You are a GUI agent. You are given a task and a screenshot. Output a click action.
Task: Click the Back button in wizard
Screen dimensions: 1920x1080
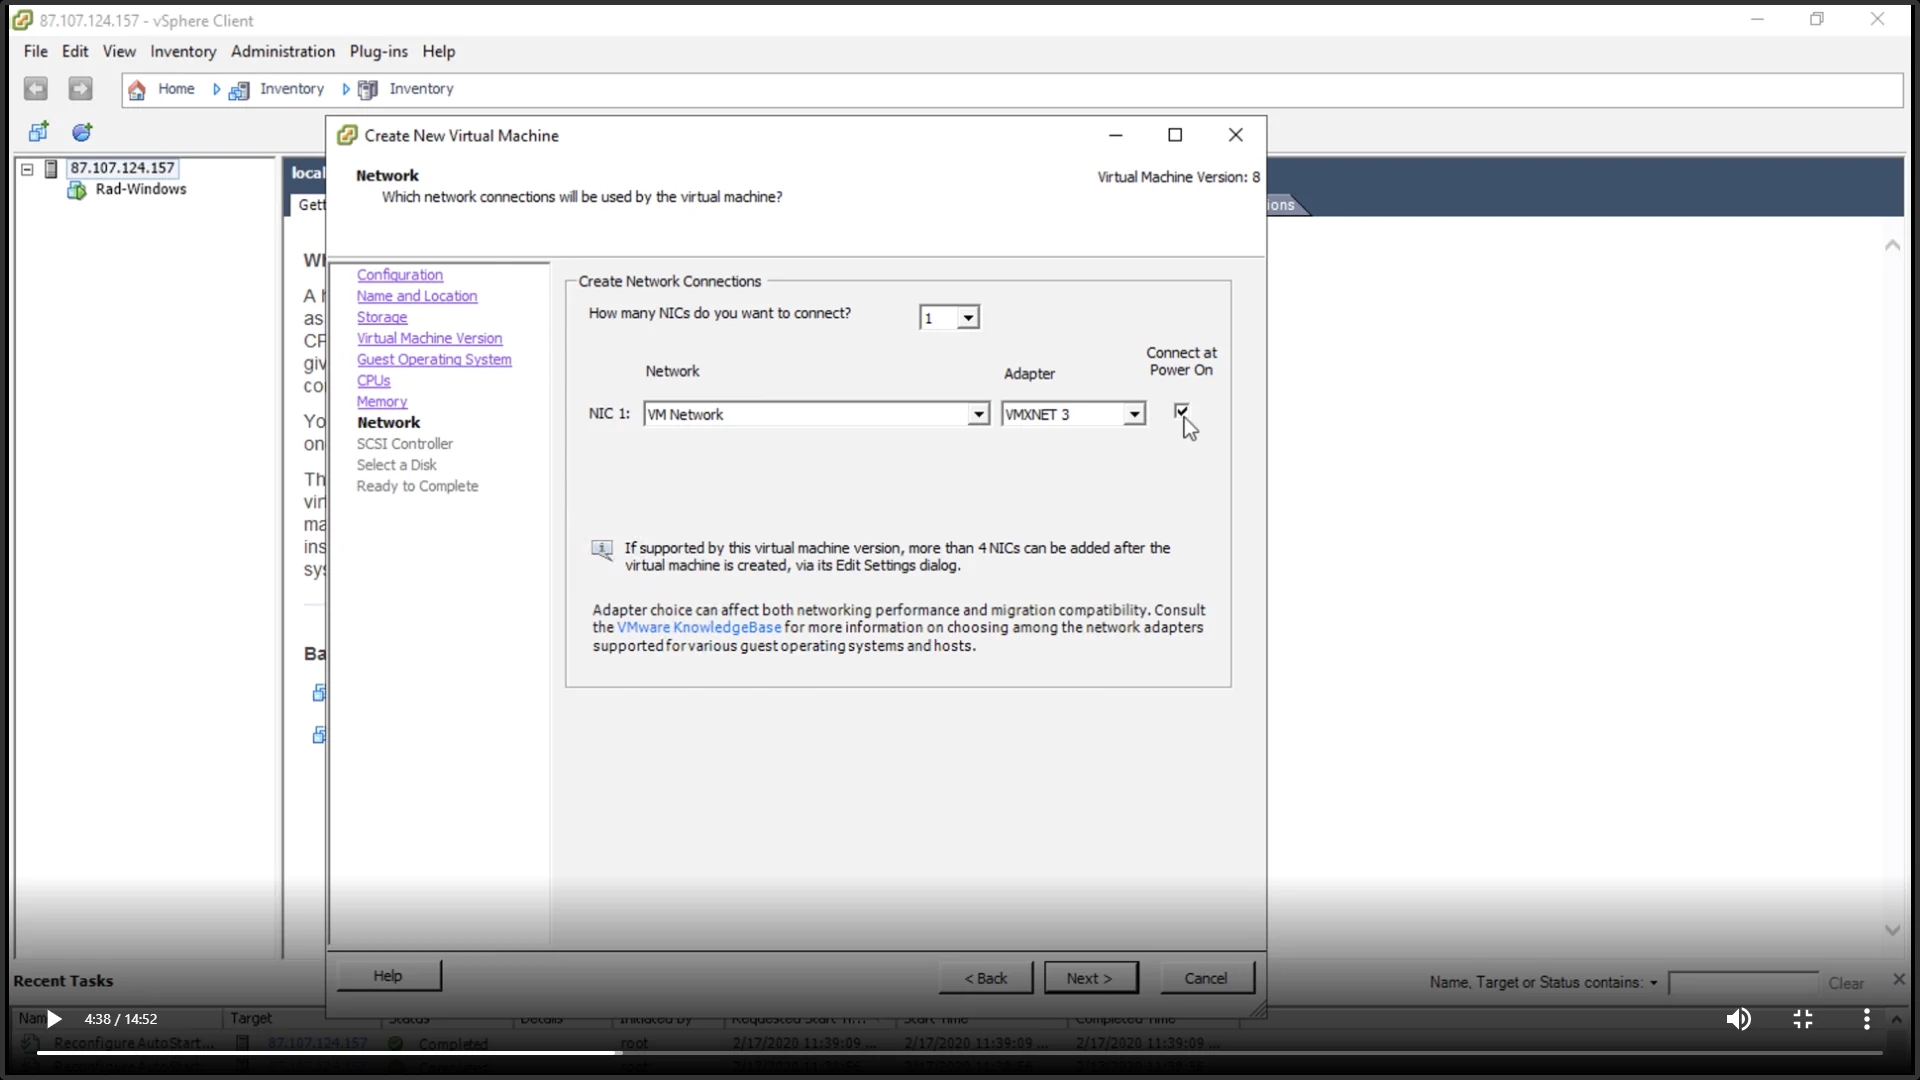click(986, 978)
